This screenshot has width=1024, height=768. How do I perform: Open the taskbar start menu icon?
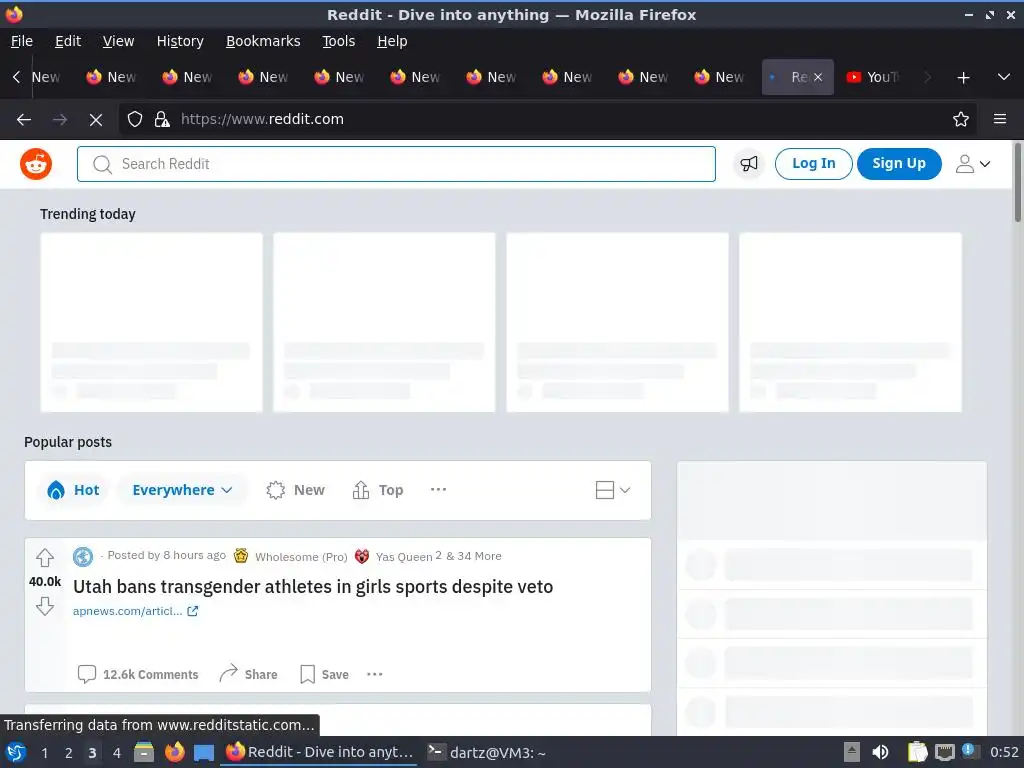point(16,752)
